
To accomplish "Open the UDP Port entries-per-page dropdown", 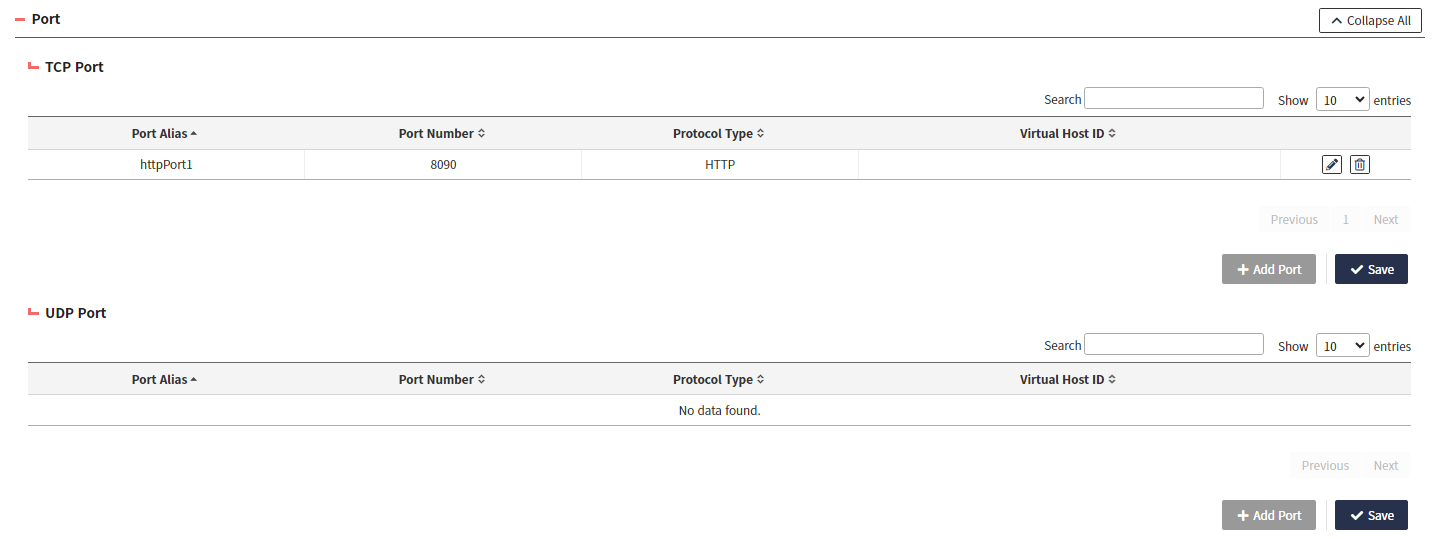I will click(x=1342, y=345).
